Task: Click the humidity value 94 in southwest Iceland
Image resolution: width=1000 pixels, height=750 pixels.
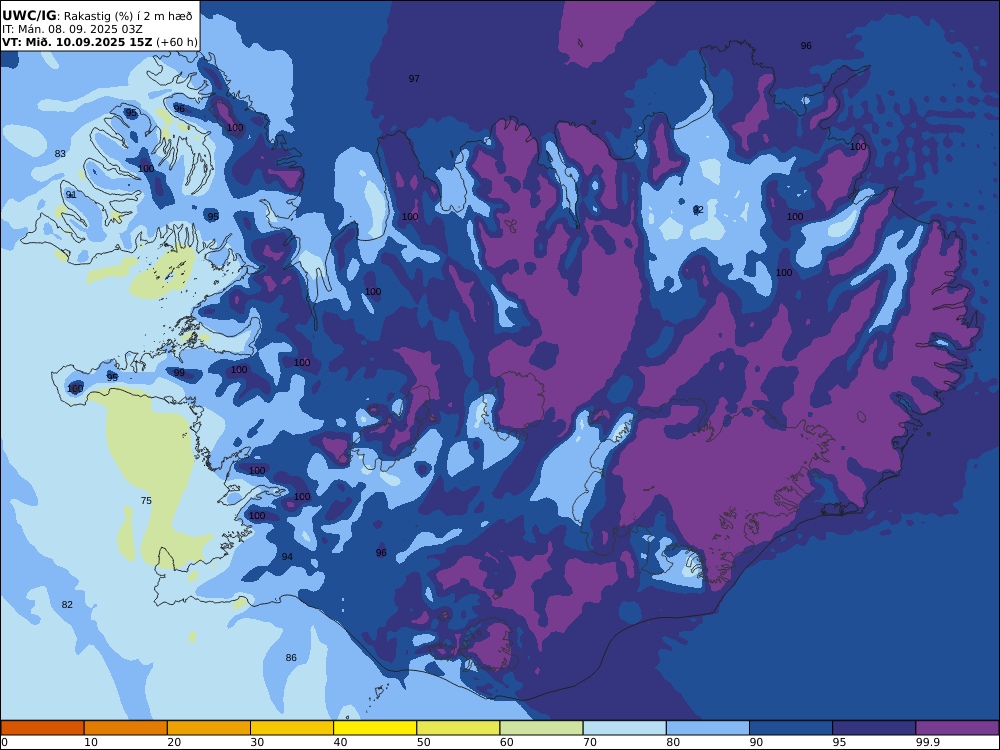Action: pos(287,557)
